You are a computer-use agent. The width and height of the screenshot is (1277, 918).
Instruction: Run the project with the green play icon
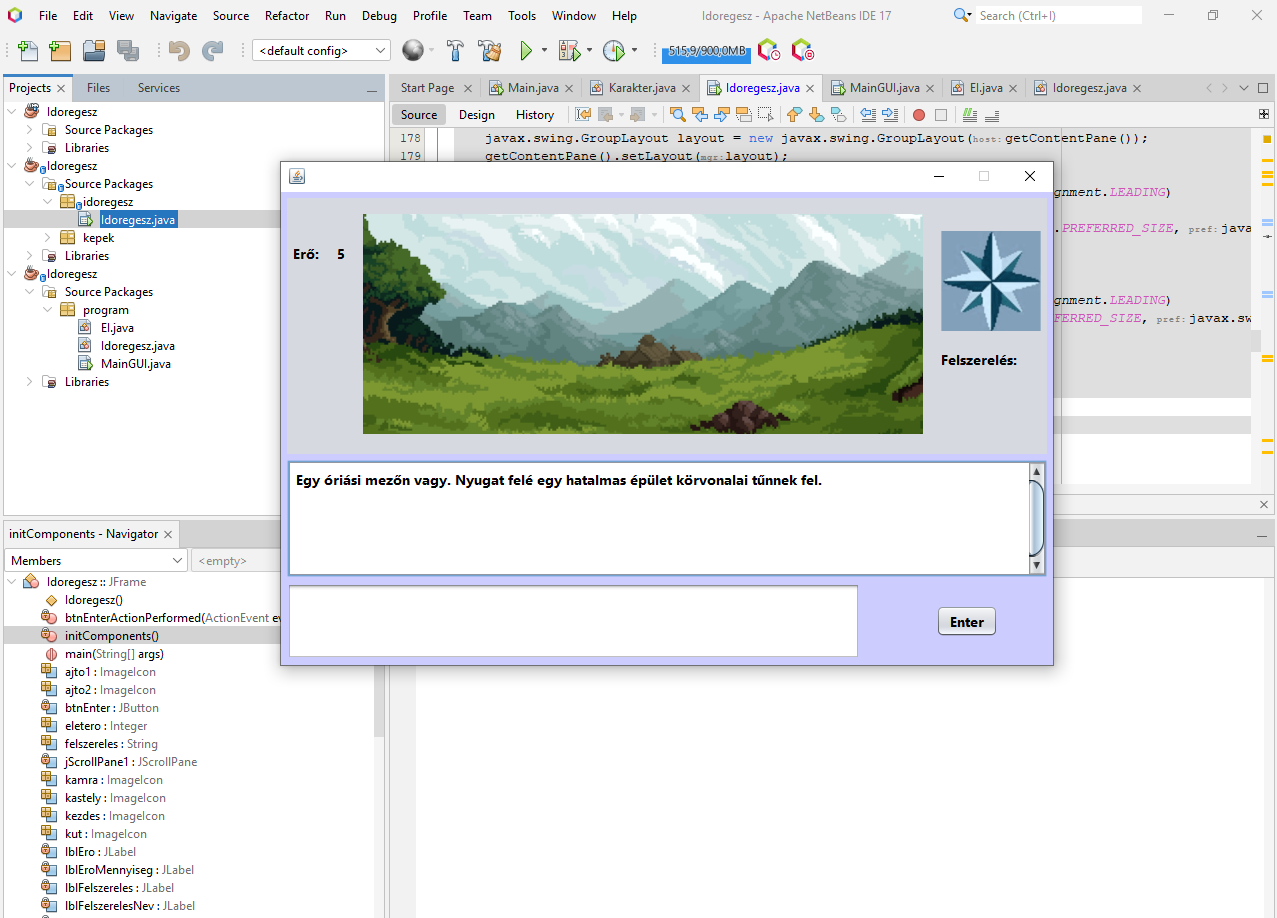(526, 50)
